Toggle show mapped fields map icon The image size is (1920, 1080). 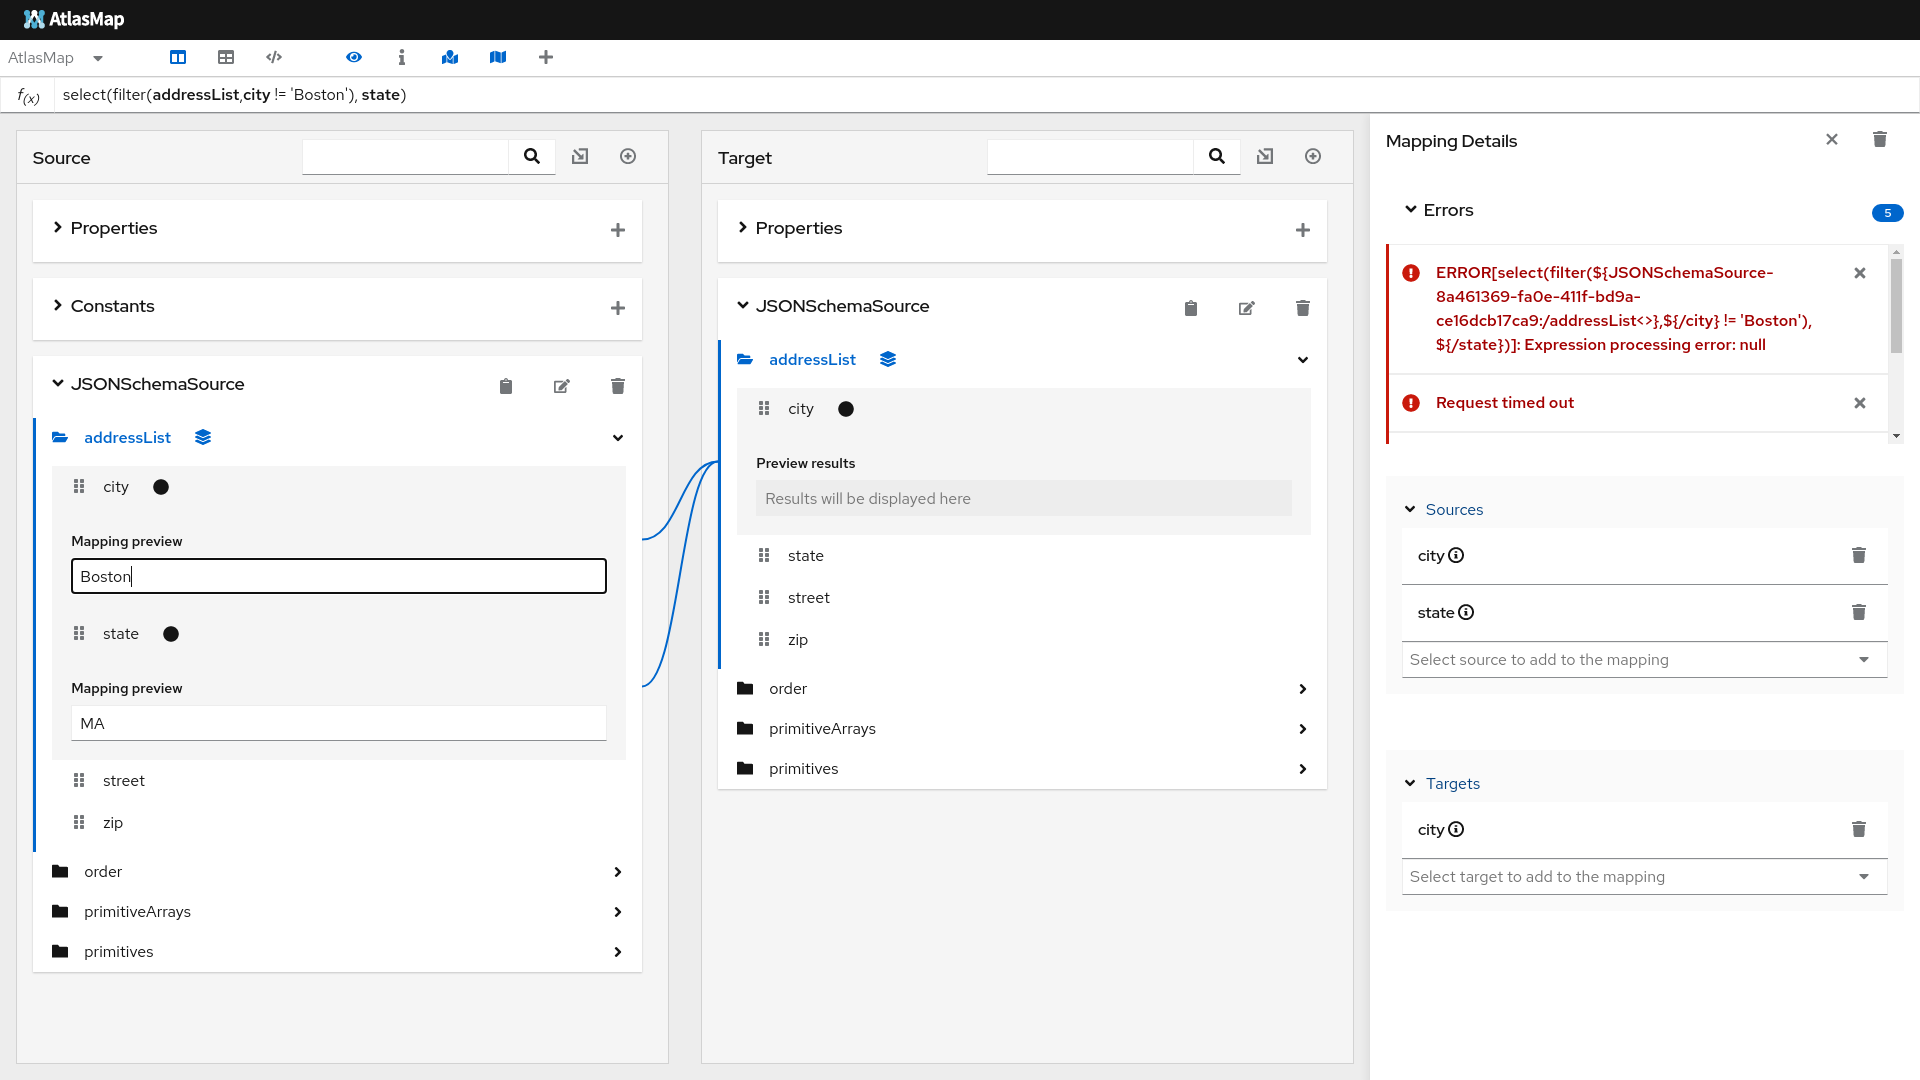coord(450,57)
